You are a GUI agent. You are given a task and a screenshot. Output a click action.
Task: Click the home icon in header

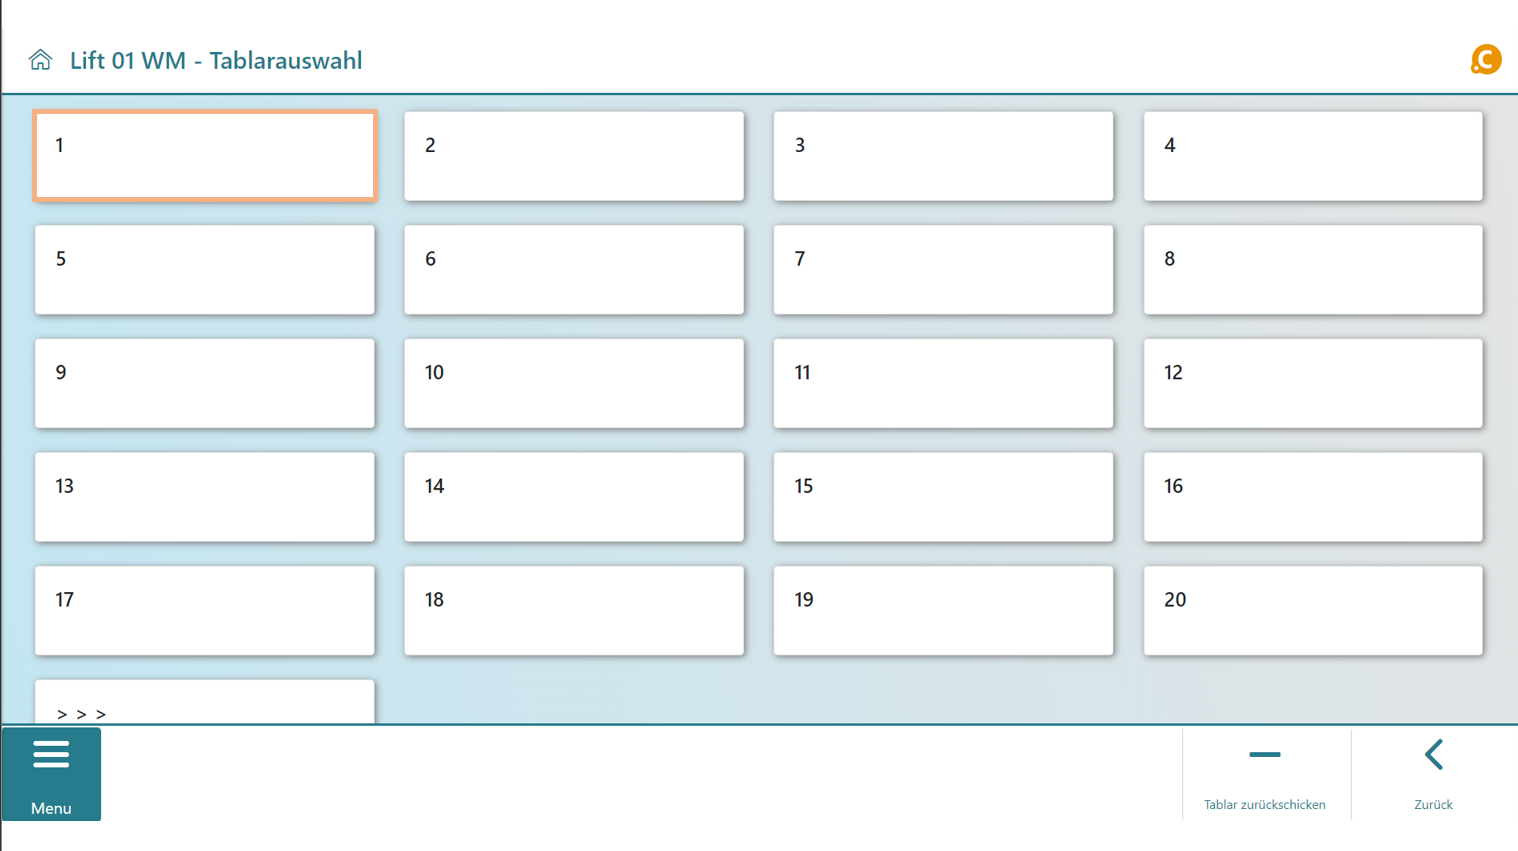pos(40,60)
